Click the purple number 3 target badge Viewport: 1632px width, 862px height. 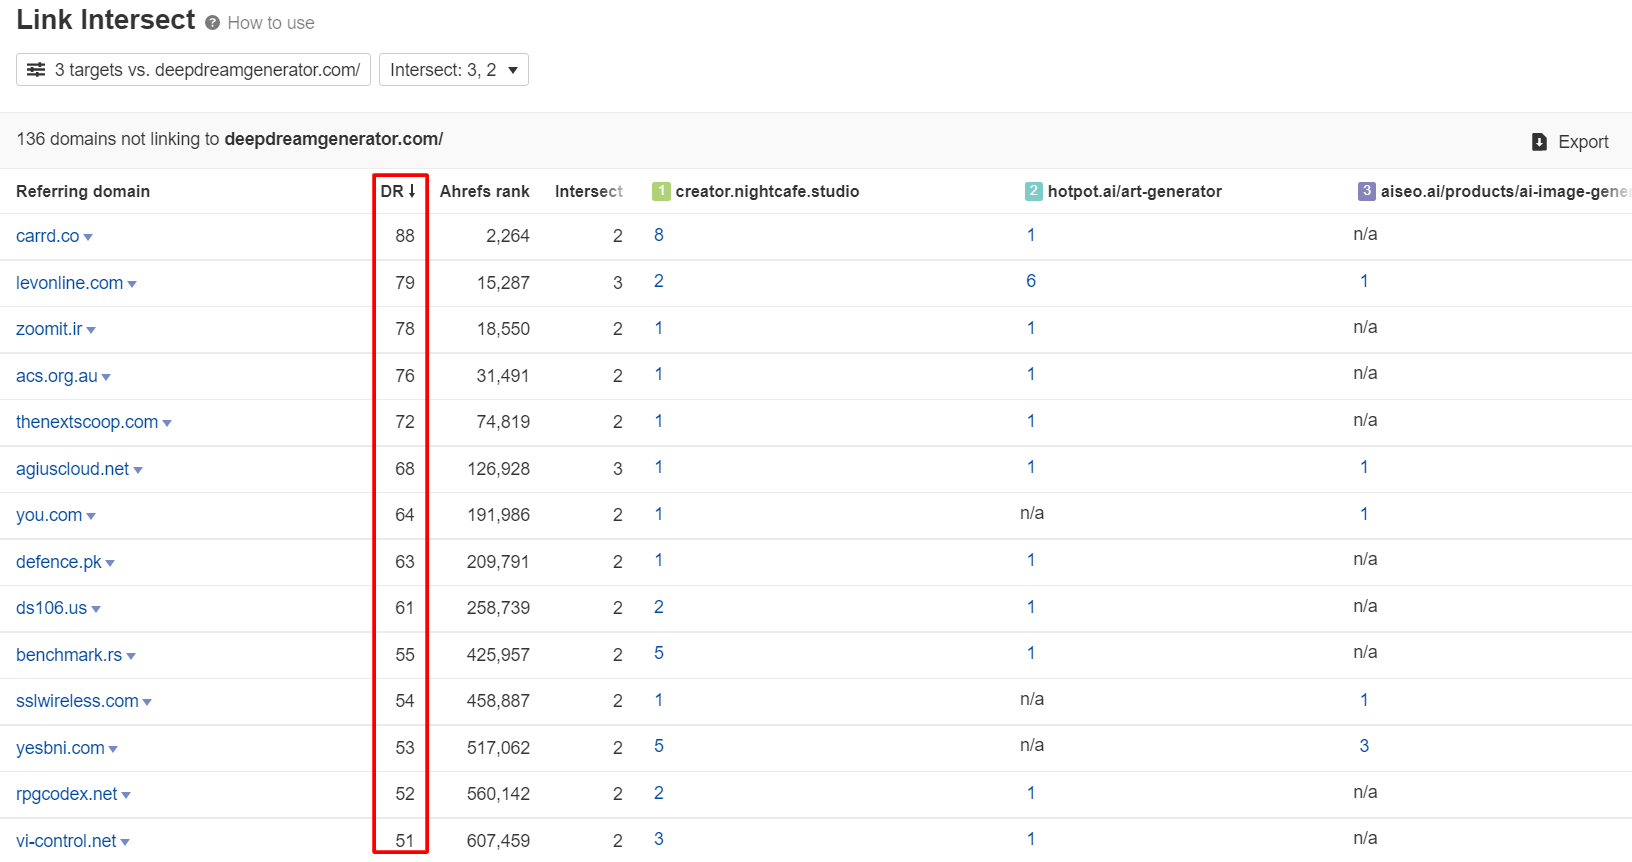click(x=1366, y=191)
